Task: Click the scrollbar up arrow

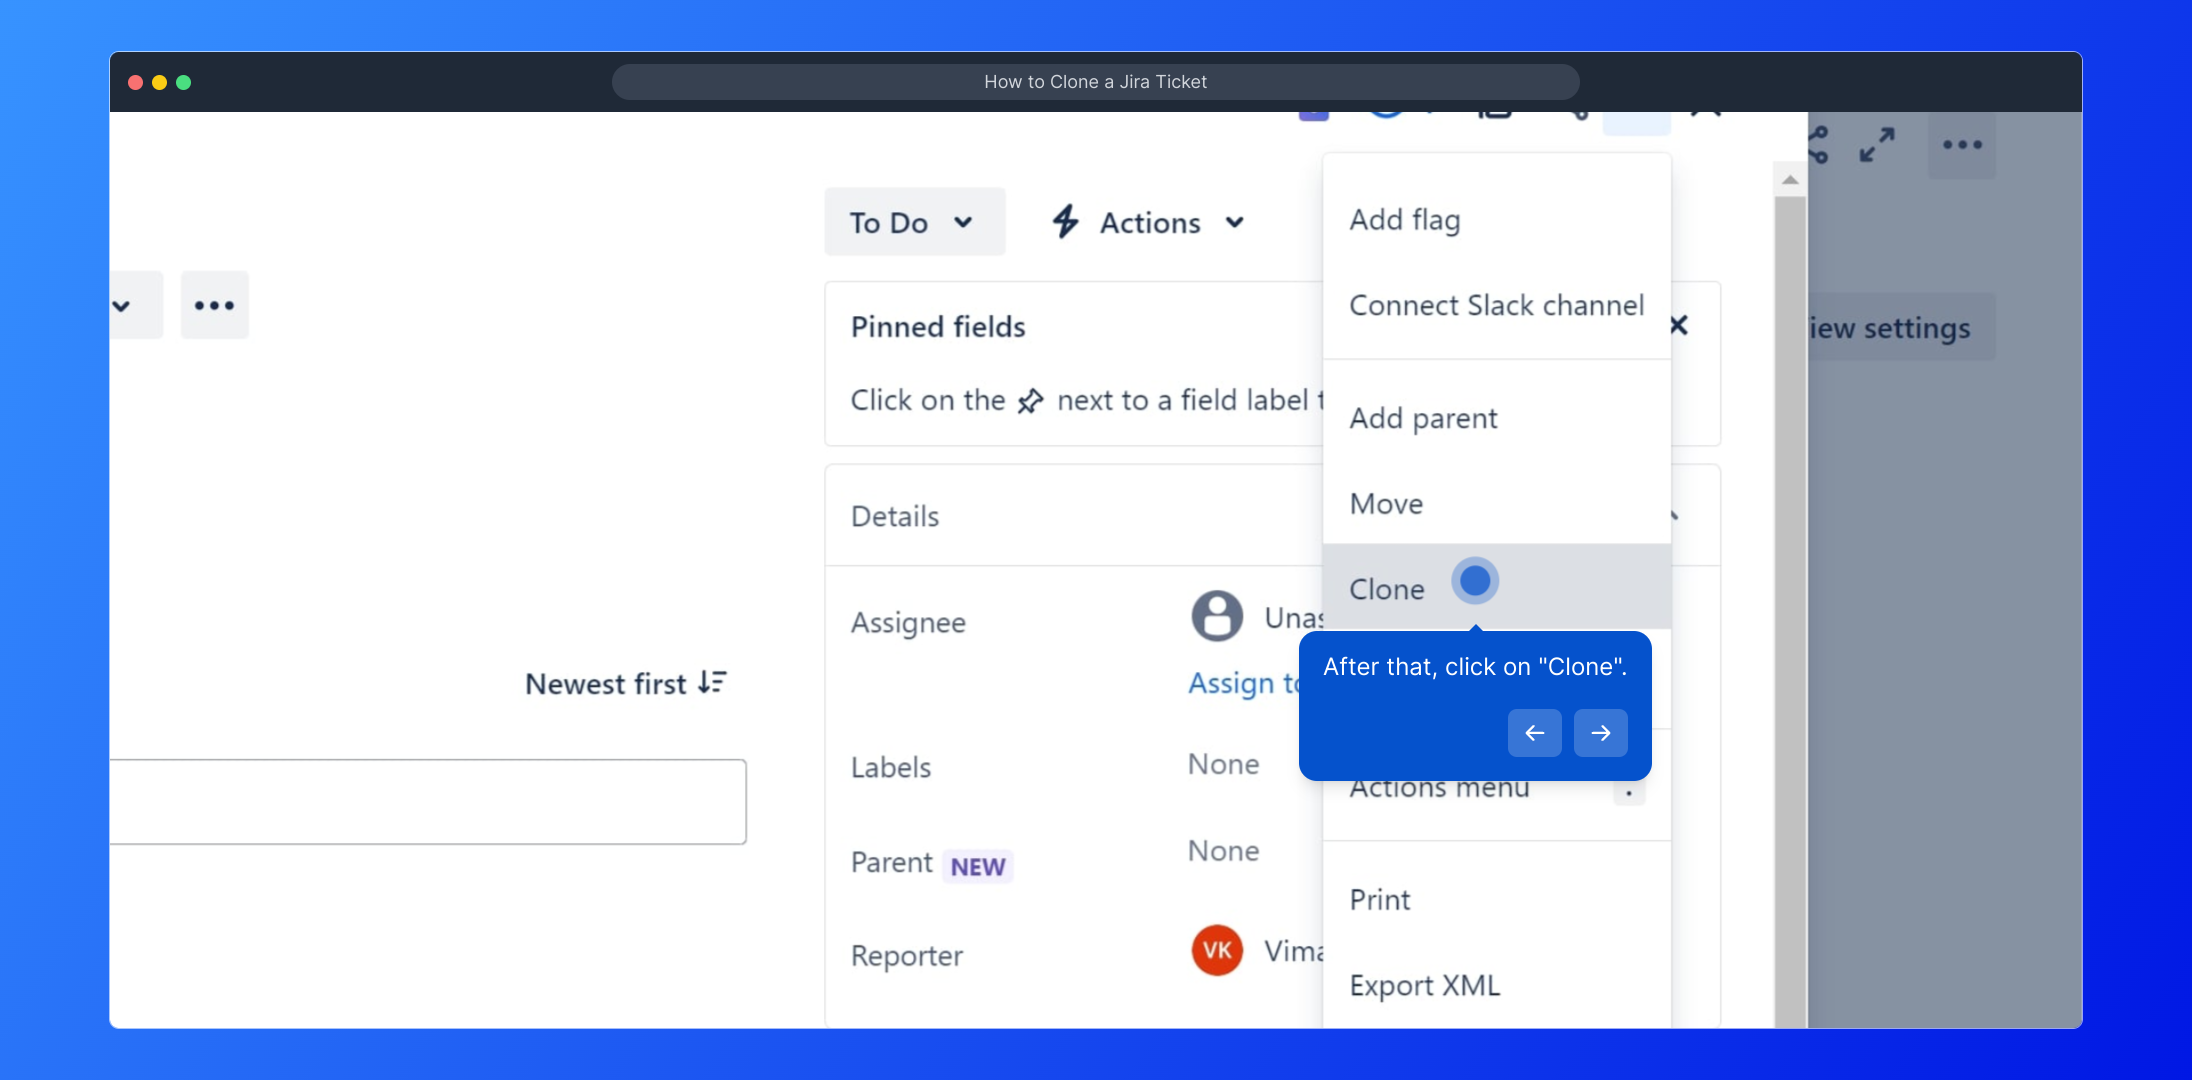Action: click(1790, 181)
